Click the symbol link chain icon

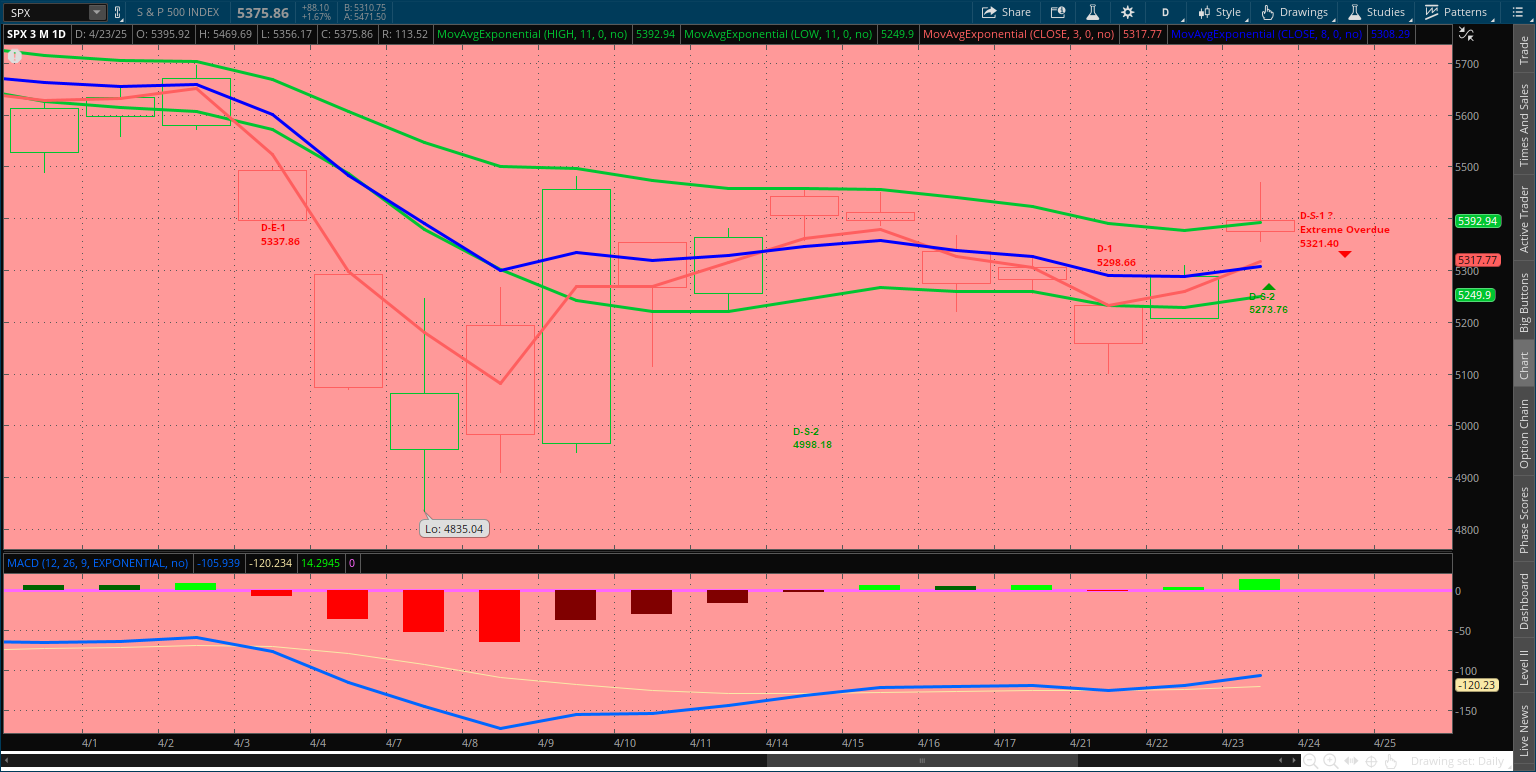(x=119, y=12)
